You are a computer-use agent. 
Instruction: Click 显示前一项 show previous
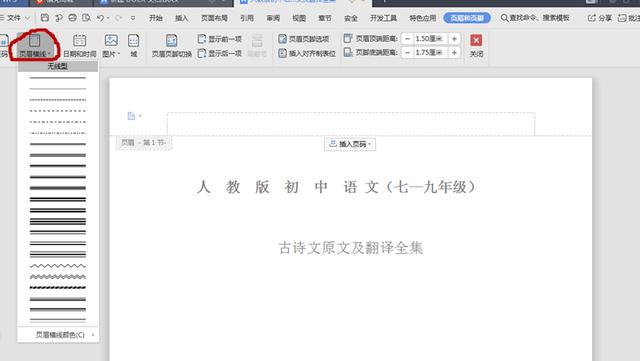coord(220,39)
